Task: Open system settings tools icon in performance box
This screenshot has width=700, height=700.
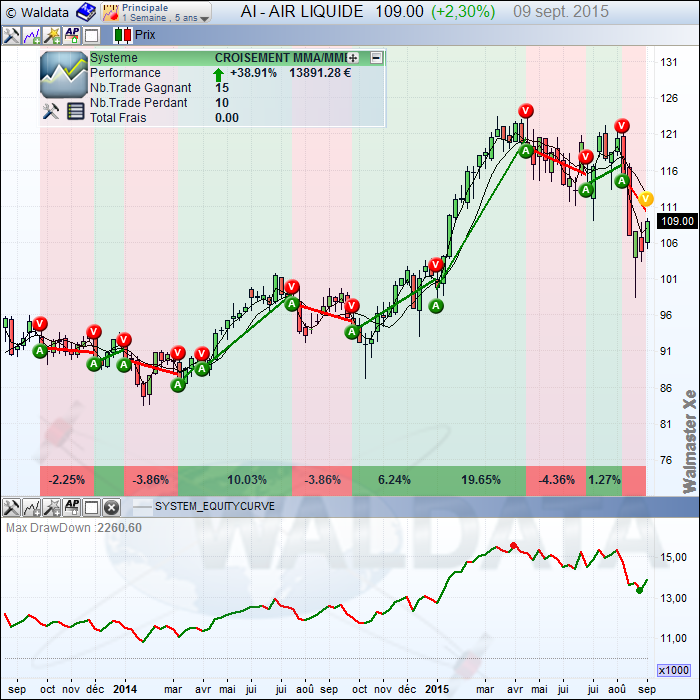Action: (51, 111)
